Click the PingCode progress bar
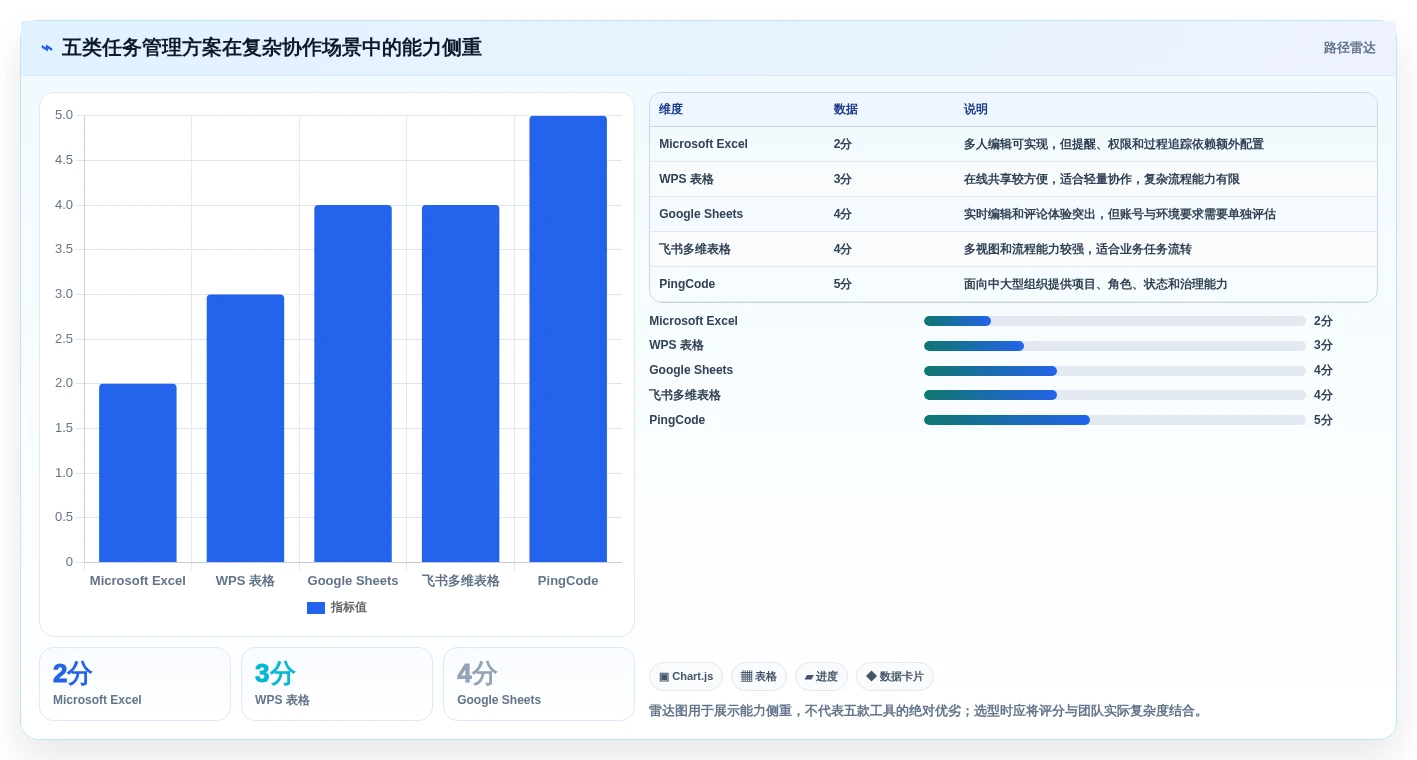The image size is (1417, 760). [x=1115, y=420]
